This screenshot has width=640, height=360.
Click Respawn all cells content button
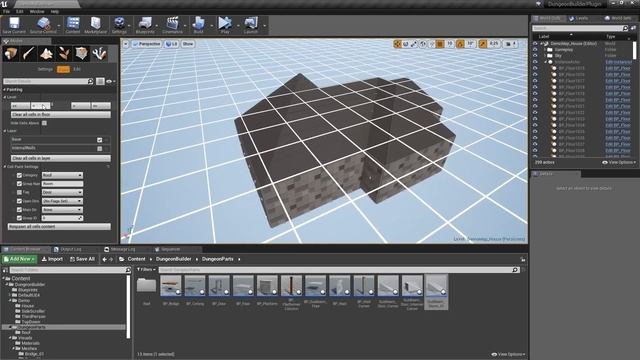(x=59, y=226)
